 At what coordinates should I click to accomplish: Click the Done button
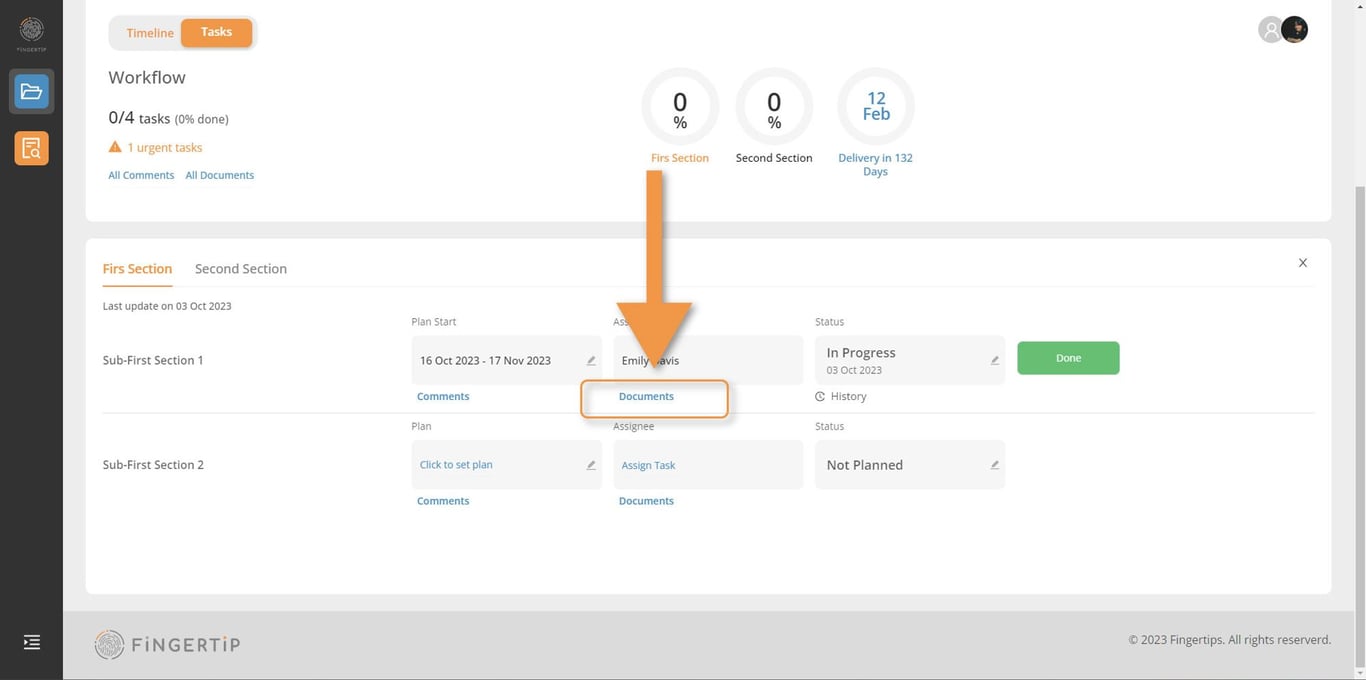click(x=1068, y=358)
